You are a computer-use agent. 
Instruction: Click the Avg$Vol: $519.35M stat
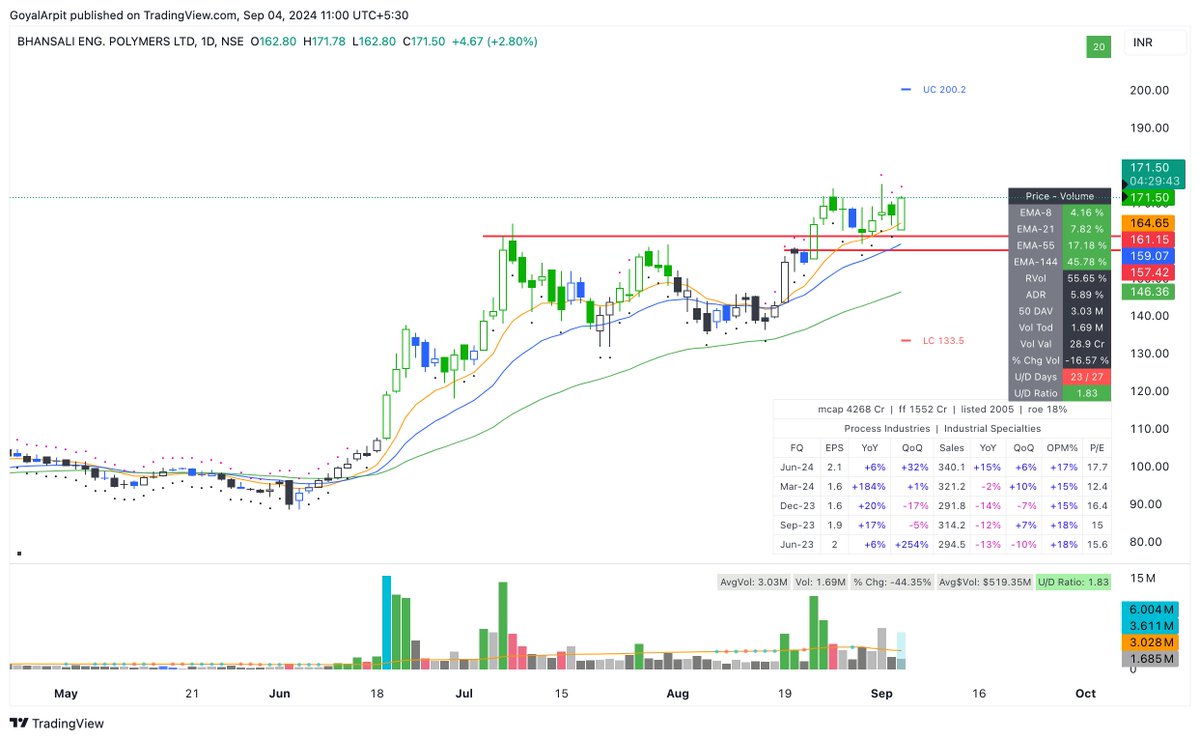[984, 582]
